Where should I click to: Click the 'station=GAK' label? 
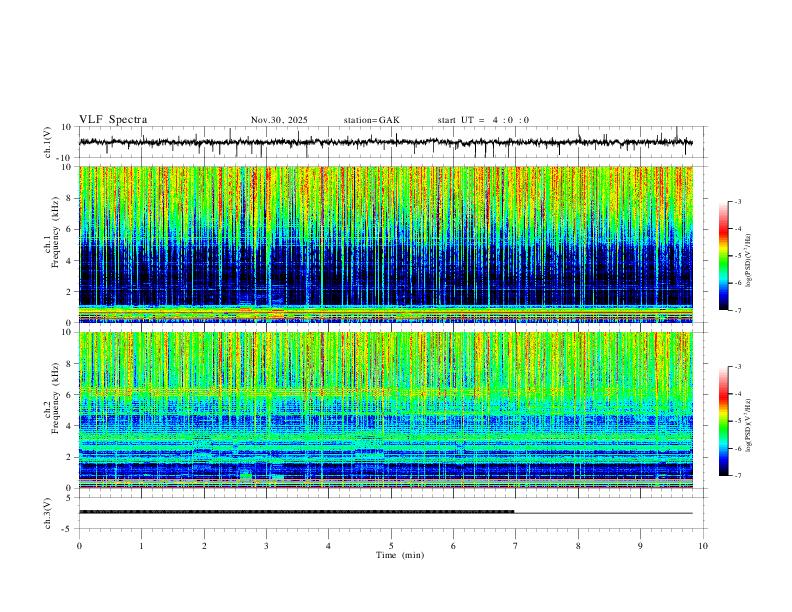click(x=371, y=120)
